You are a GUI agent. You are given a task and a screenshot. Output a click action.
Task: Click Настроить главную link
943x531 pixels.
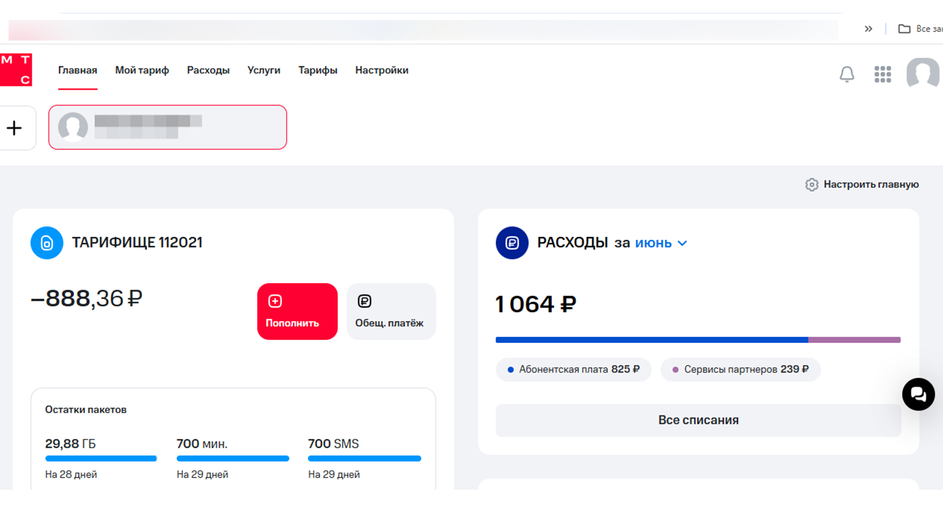pos(871,185)
